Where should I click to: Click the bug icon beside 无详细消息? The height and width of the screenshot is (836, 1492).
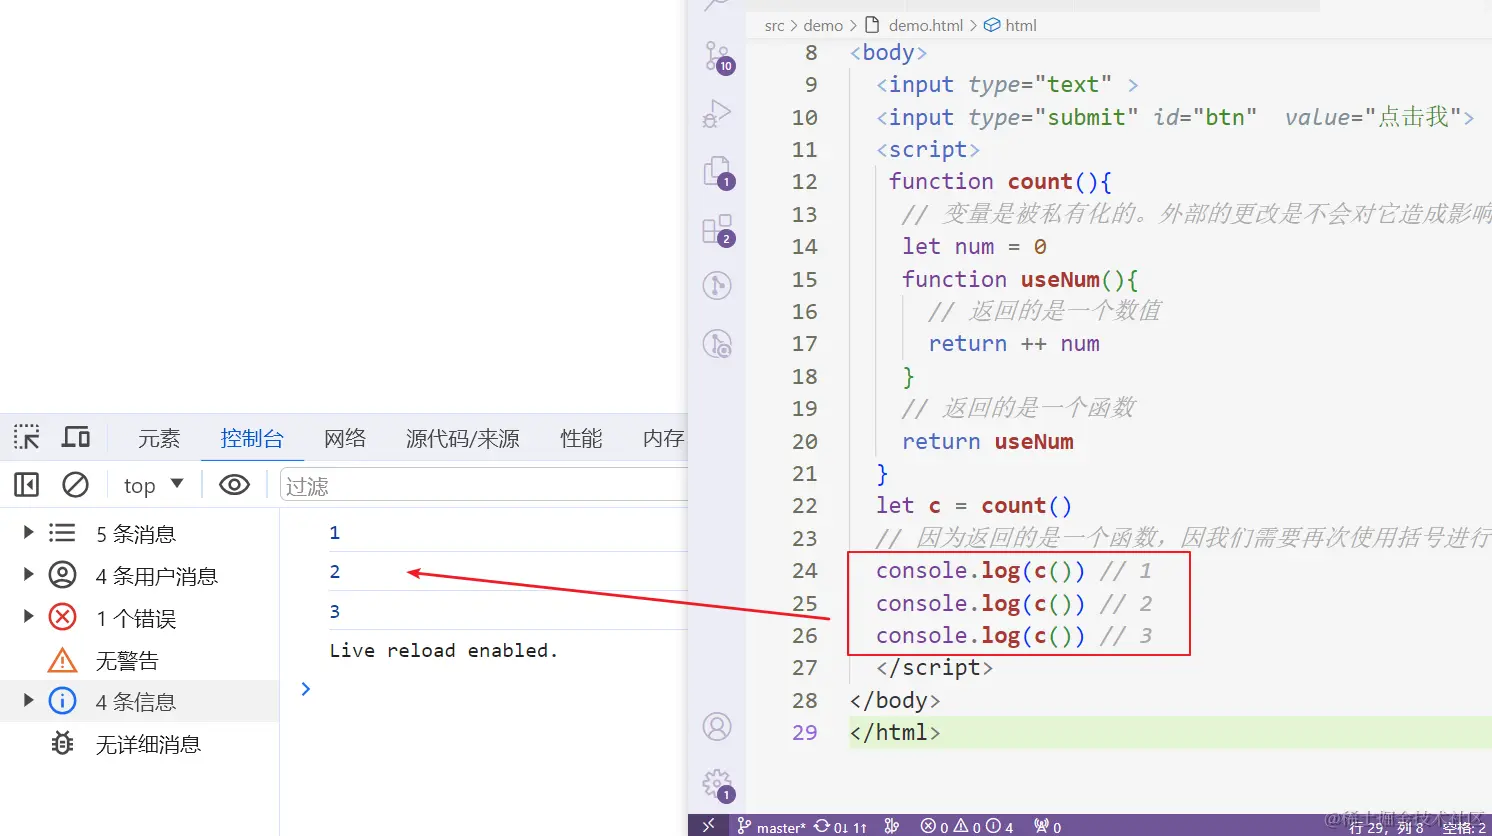pyautogui.click(x=62, y=743)
